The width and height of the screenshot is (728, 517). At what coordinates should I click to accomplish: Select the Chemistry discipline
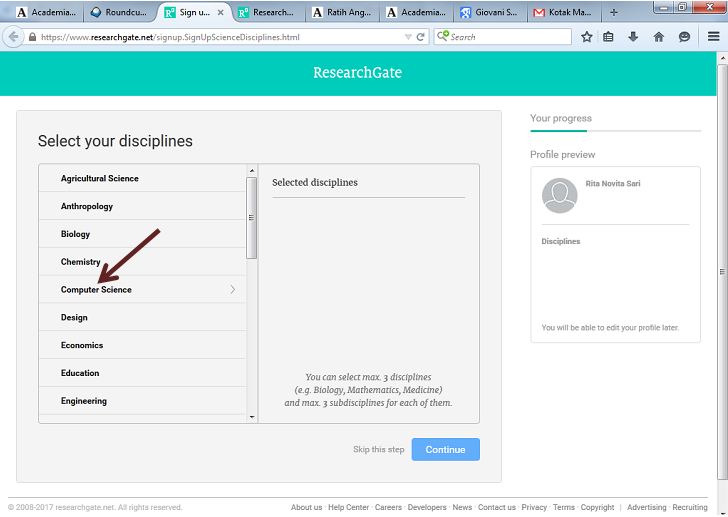tap(142, 262)
